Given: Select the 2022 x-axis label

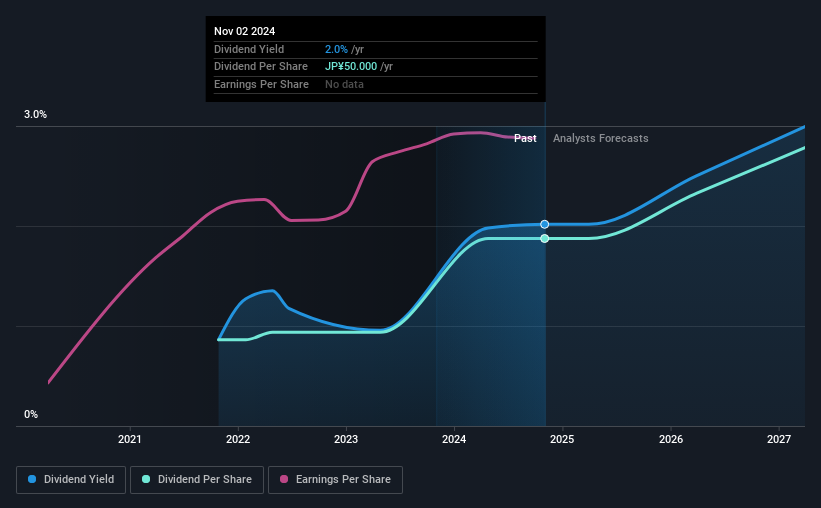Looking at the screenshot, I should click(238, 439).
